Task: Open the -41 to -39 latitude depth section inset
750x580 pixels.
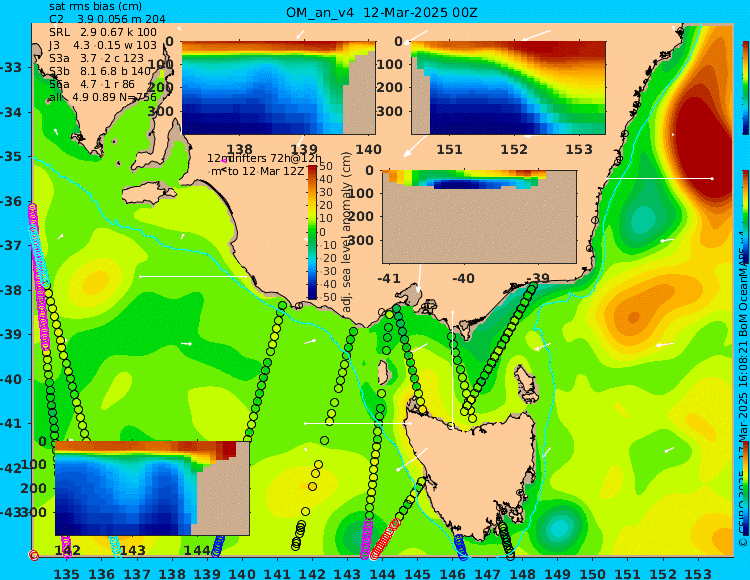Action: tap(479, 217)
